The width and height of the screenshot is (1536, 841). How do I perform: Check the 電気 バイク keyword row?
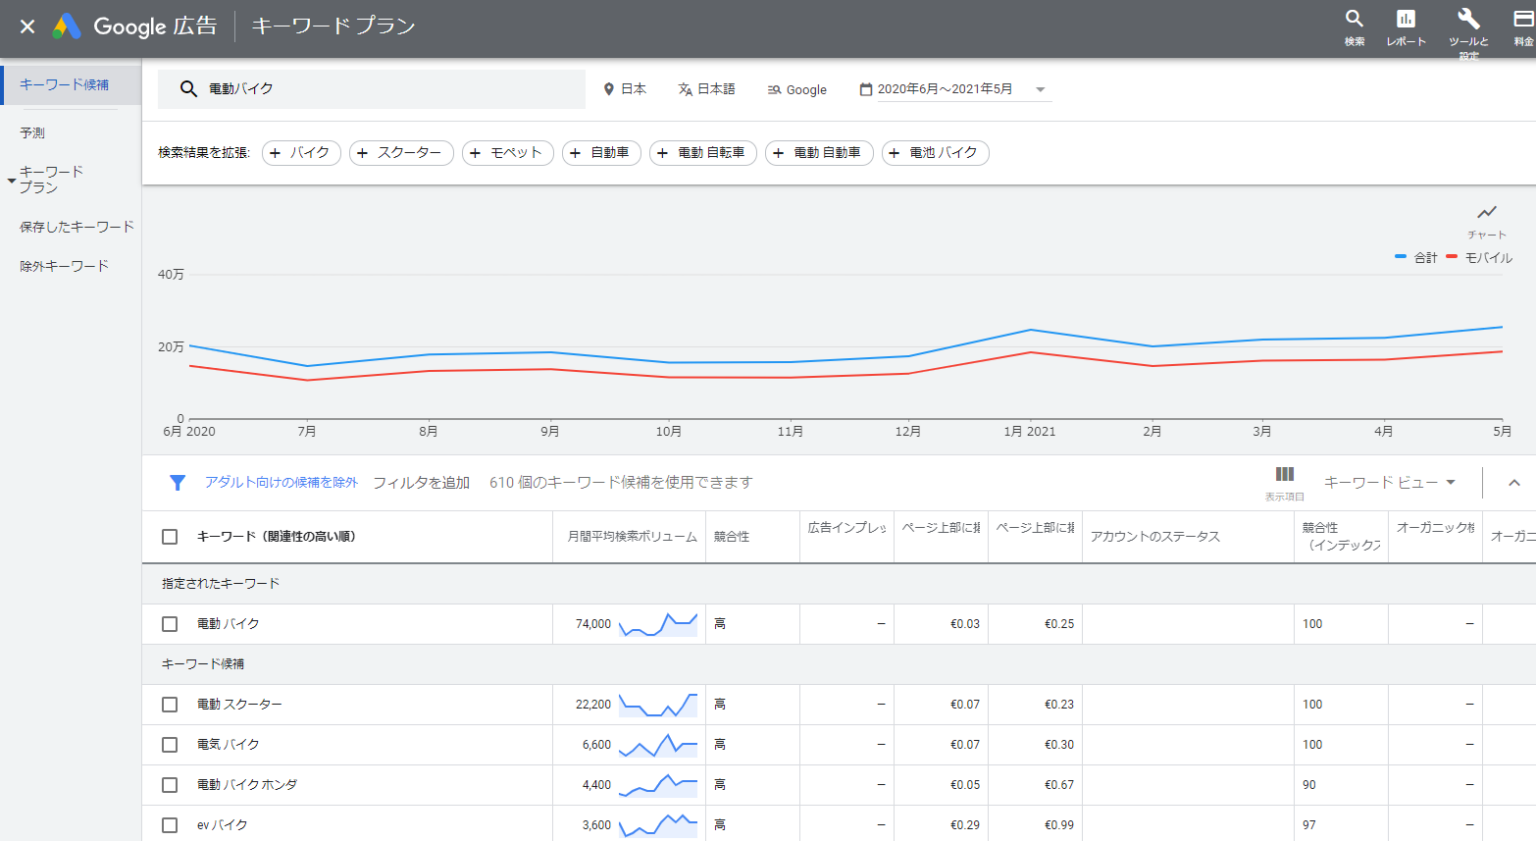click(170, 745)
